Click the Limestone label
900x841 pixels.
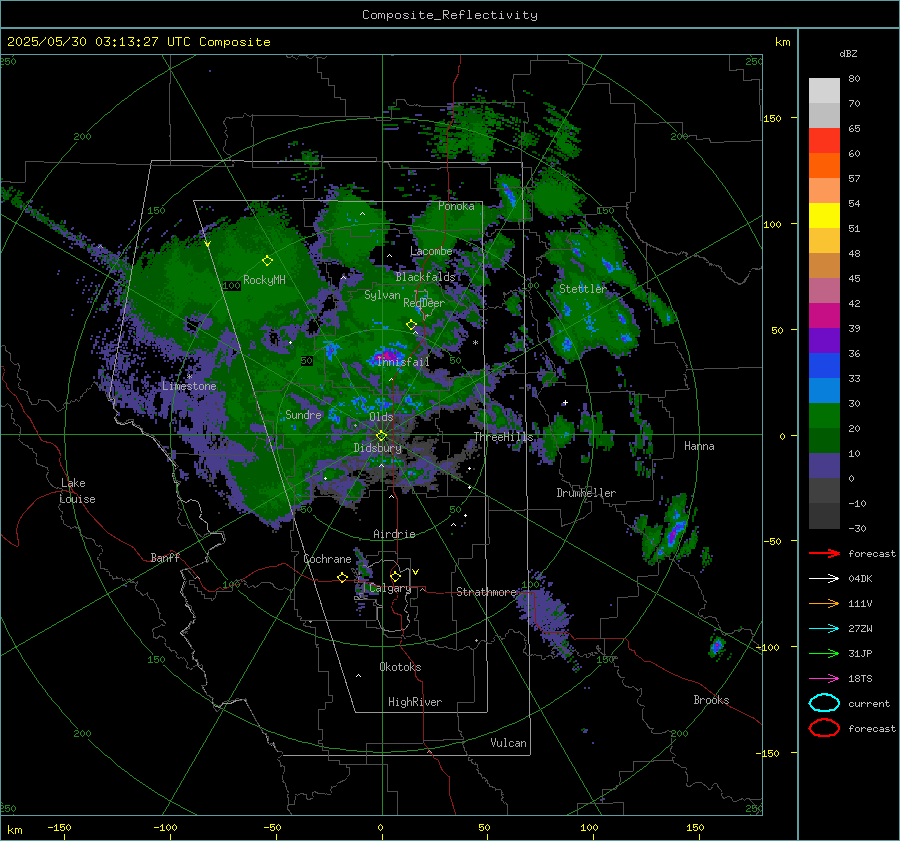(x=189, y=386)
